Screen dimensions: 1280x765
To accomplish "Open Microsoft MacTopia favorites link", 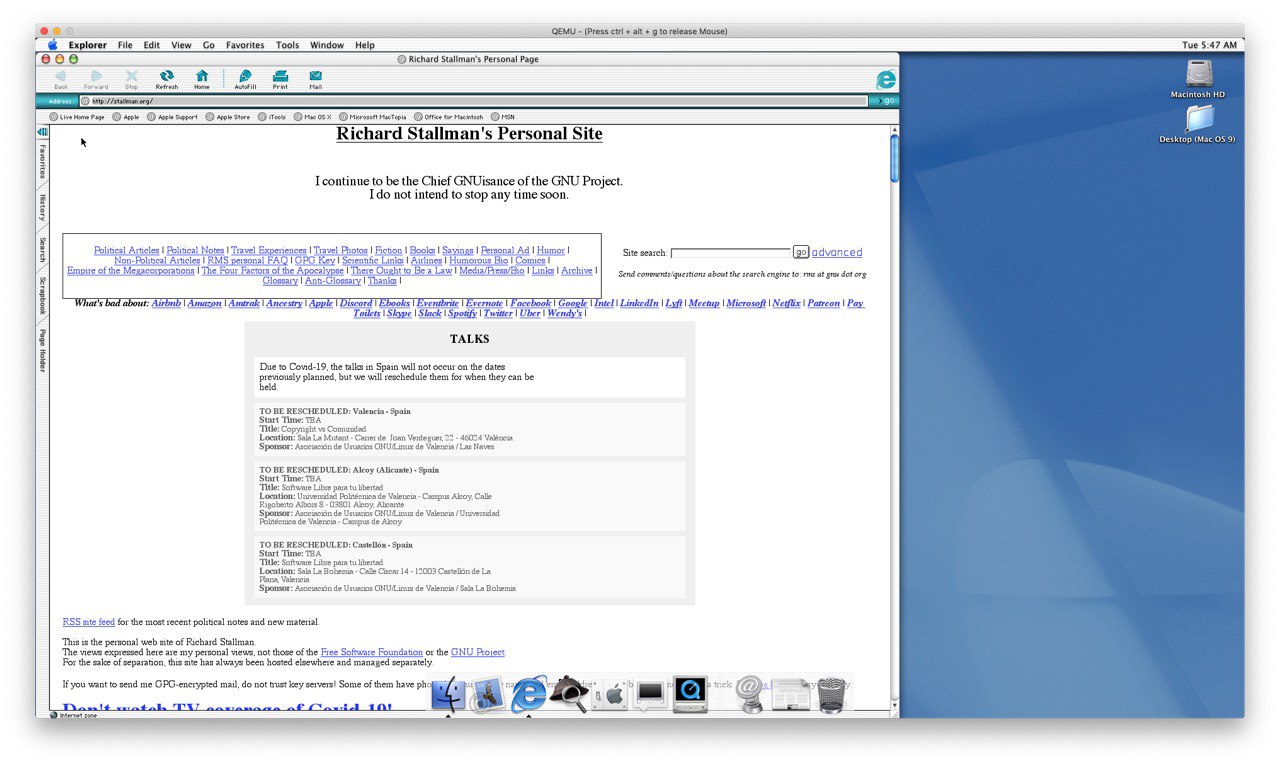I will pos(373,117).
